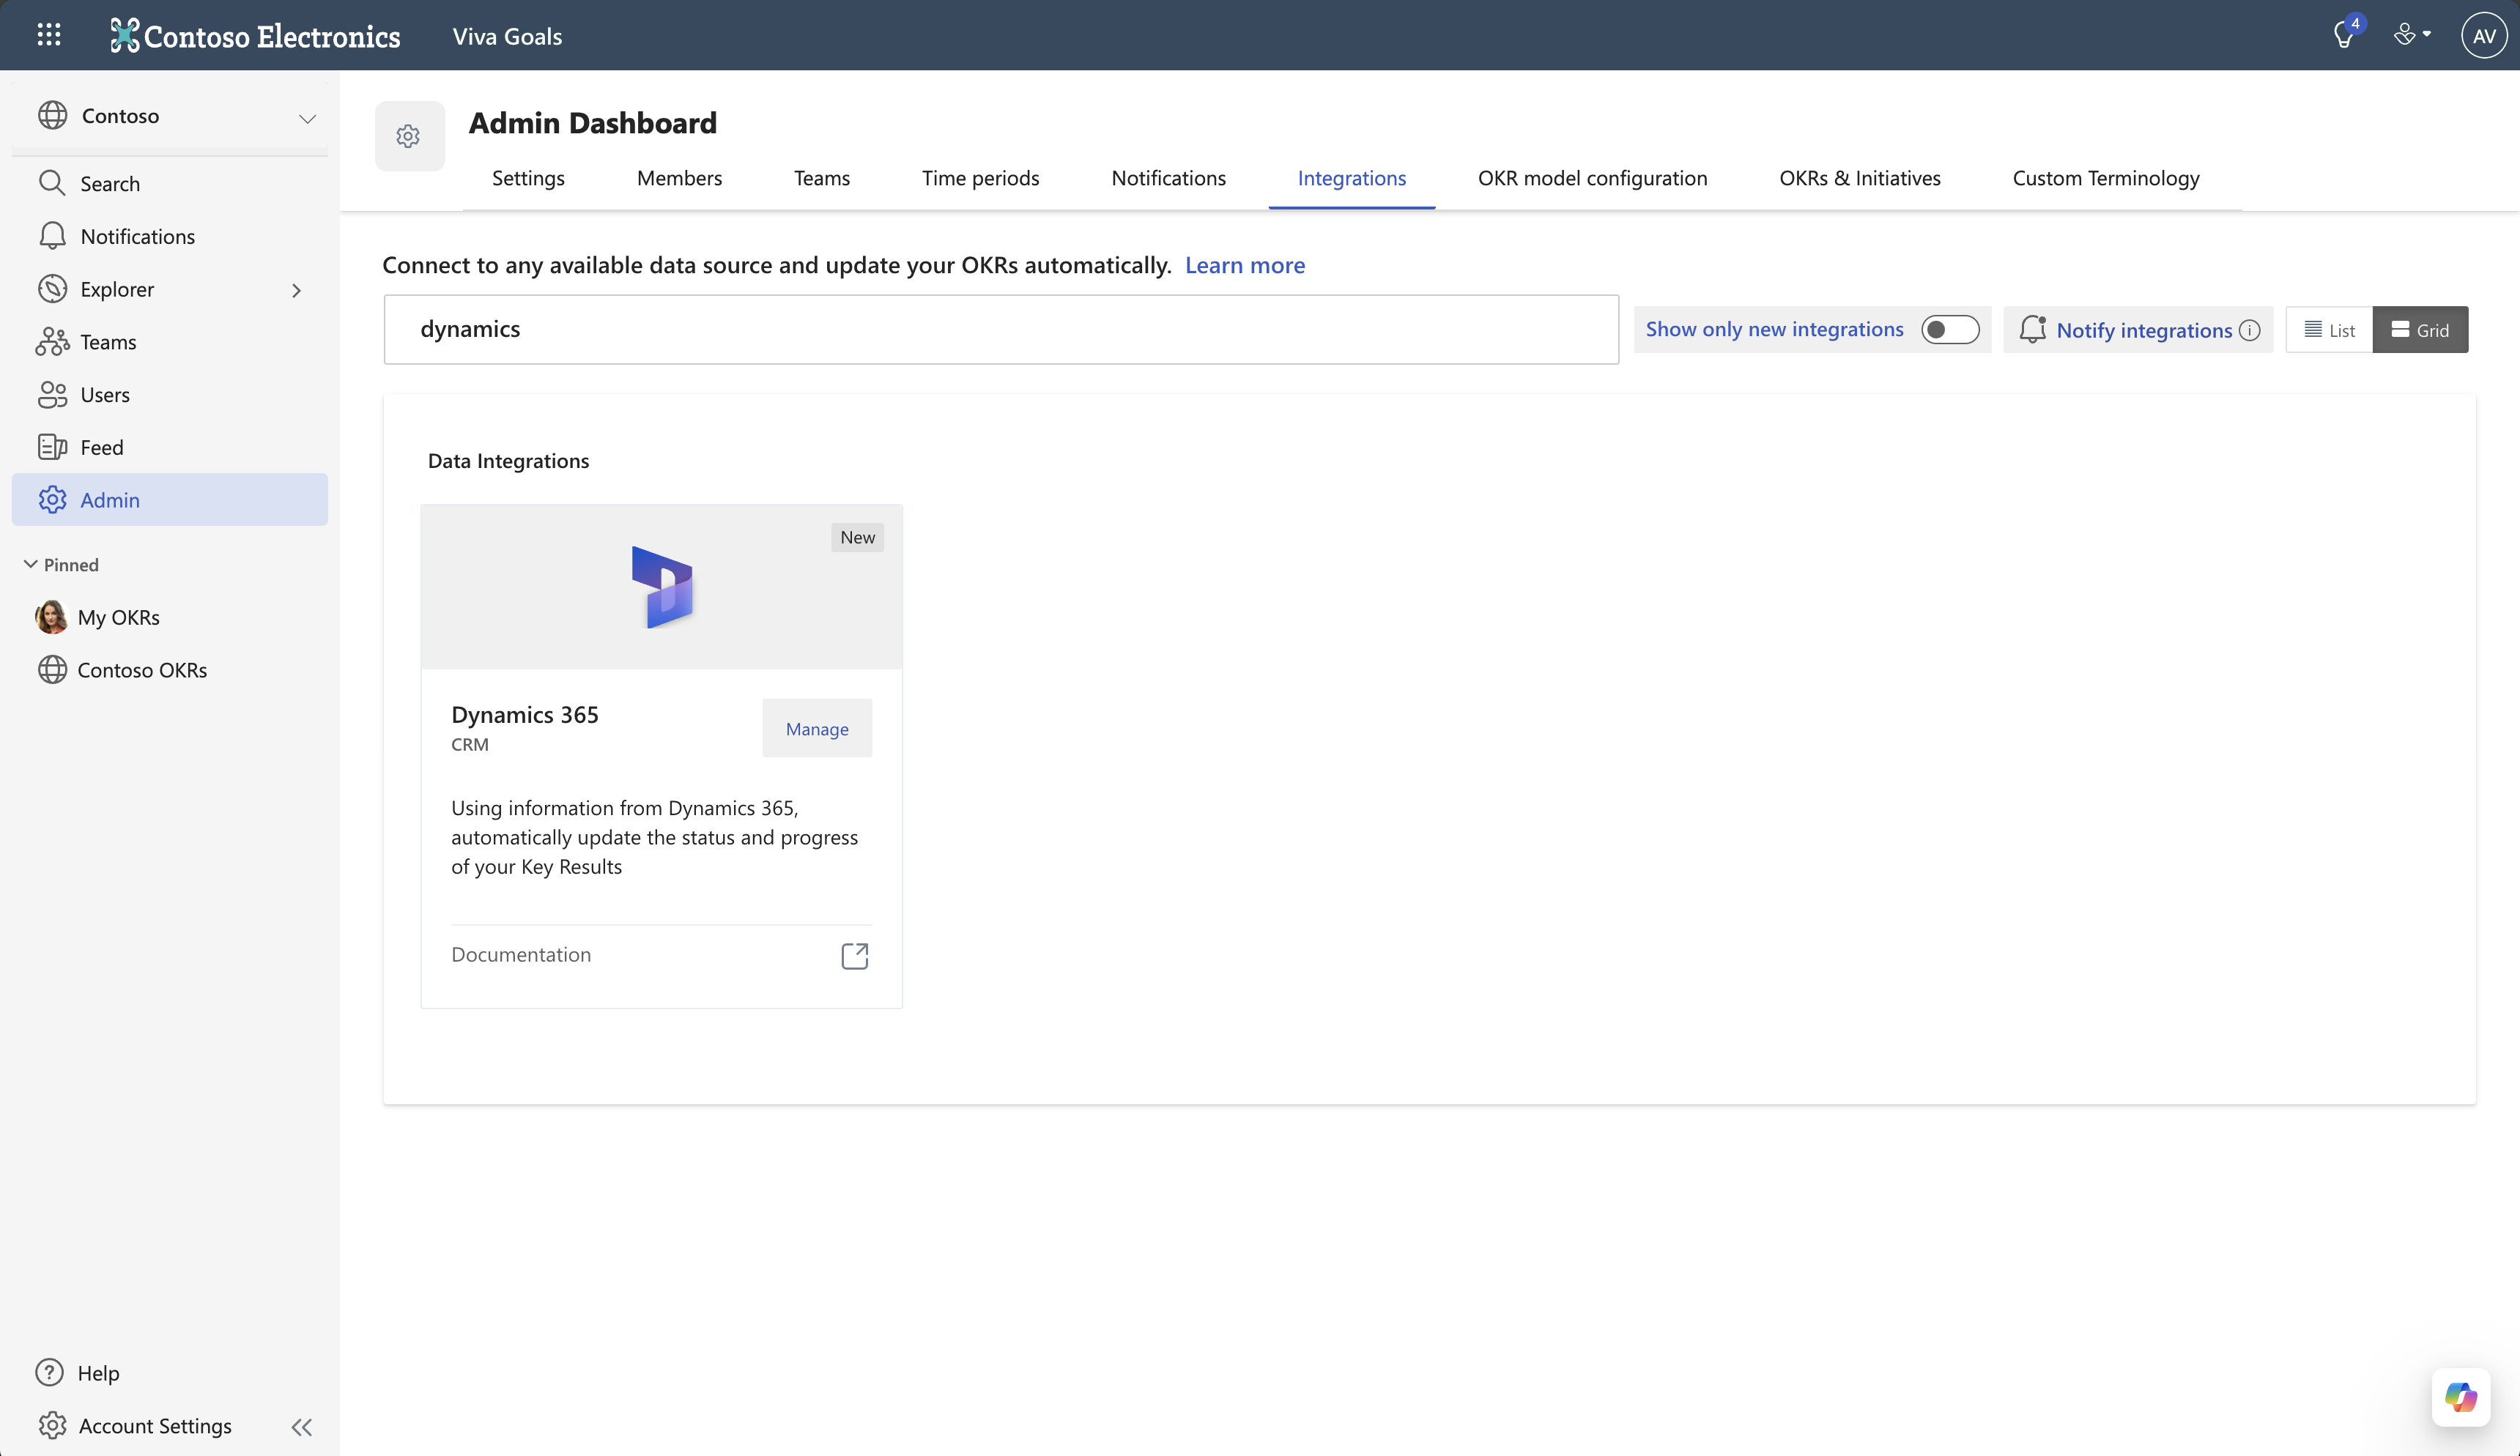Switch to List view
This screenshot has width=2520, height=1456.
coord(2329,330)
